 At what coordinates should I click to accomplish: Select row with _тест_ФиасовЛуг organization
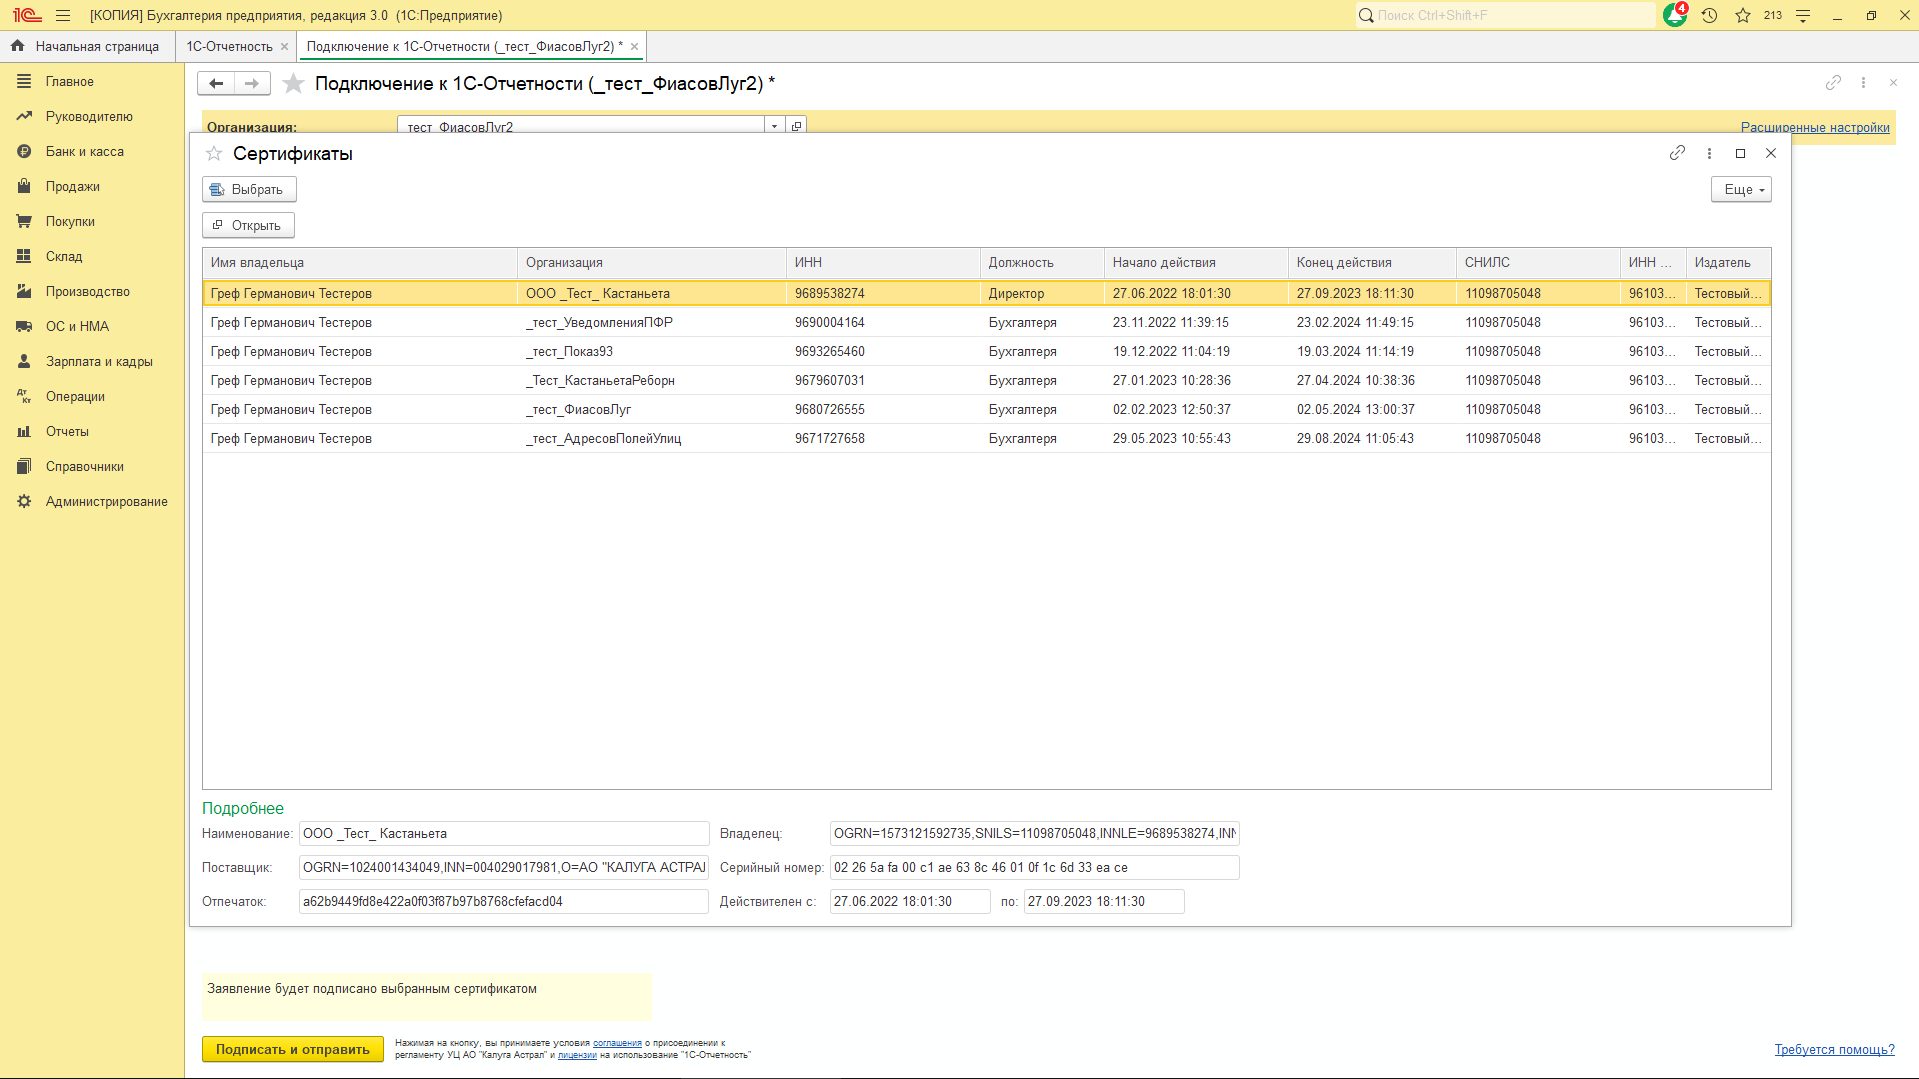986,409
